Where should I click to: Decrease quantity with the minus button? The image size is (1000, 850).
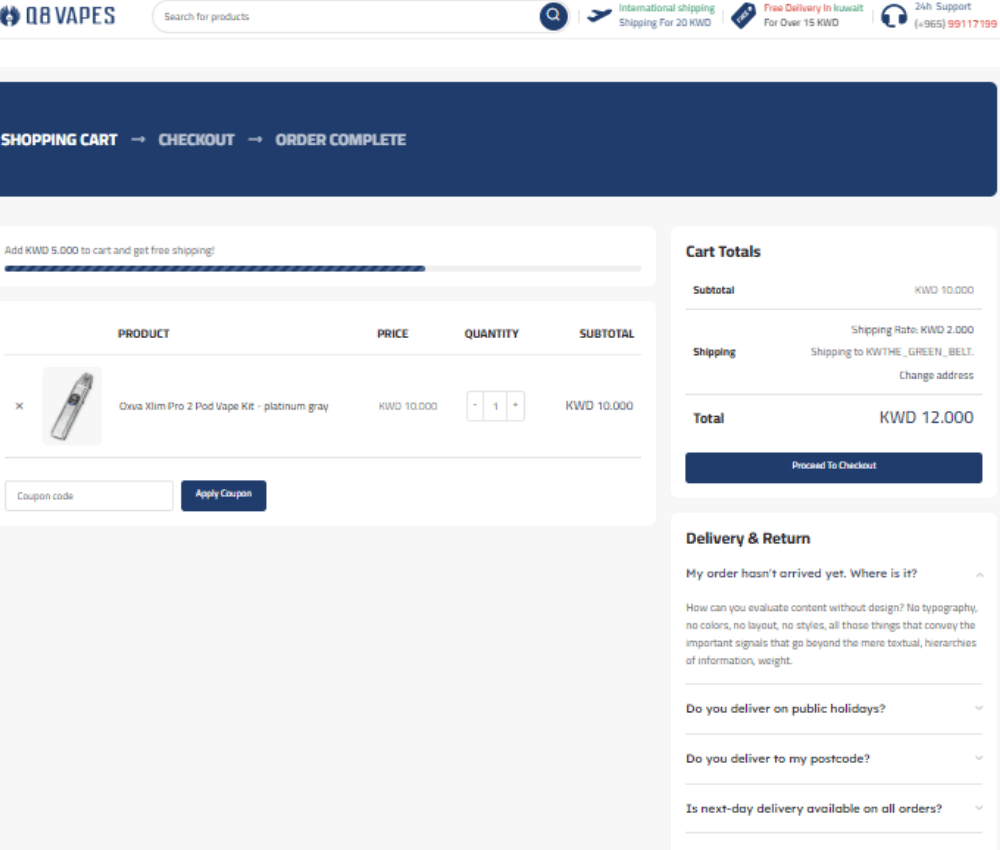click(x=475, y=406)
